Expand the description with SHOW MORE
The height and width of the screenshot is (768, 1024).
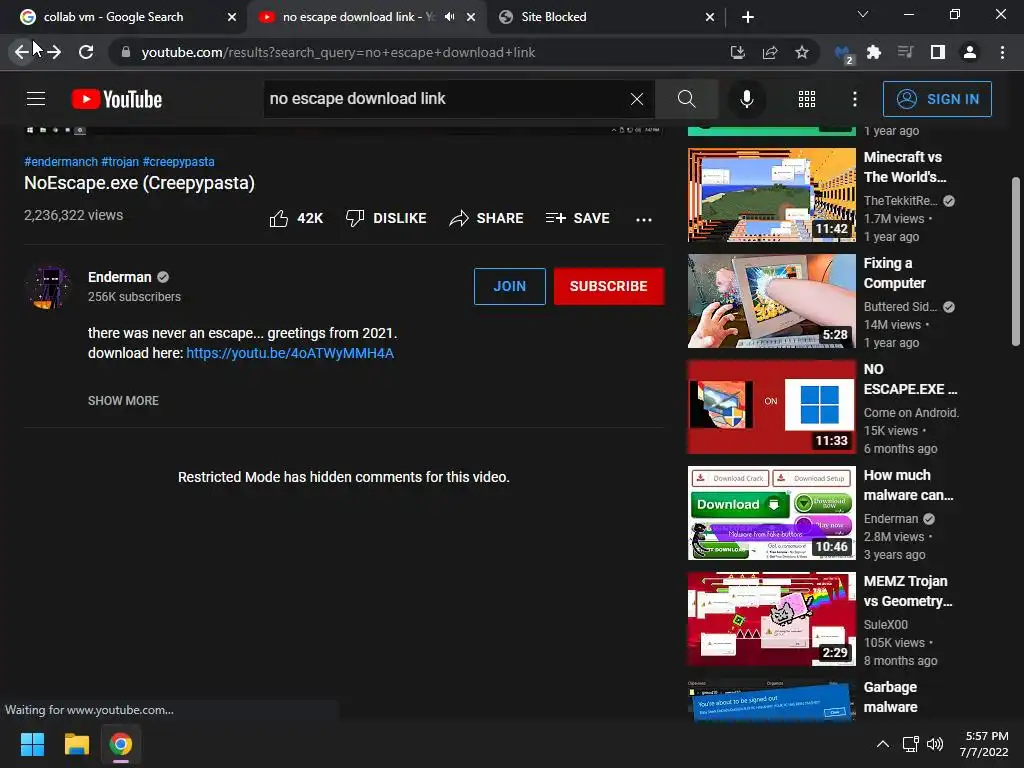[123, 400]
